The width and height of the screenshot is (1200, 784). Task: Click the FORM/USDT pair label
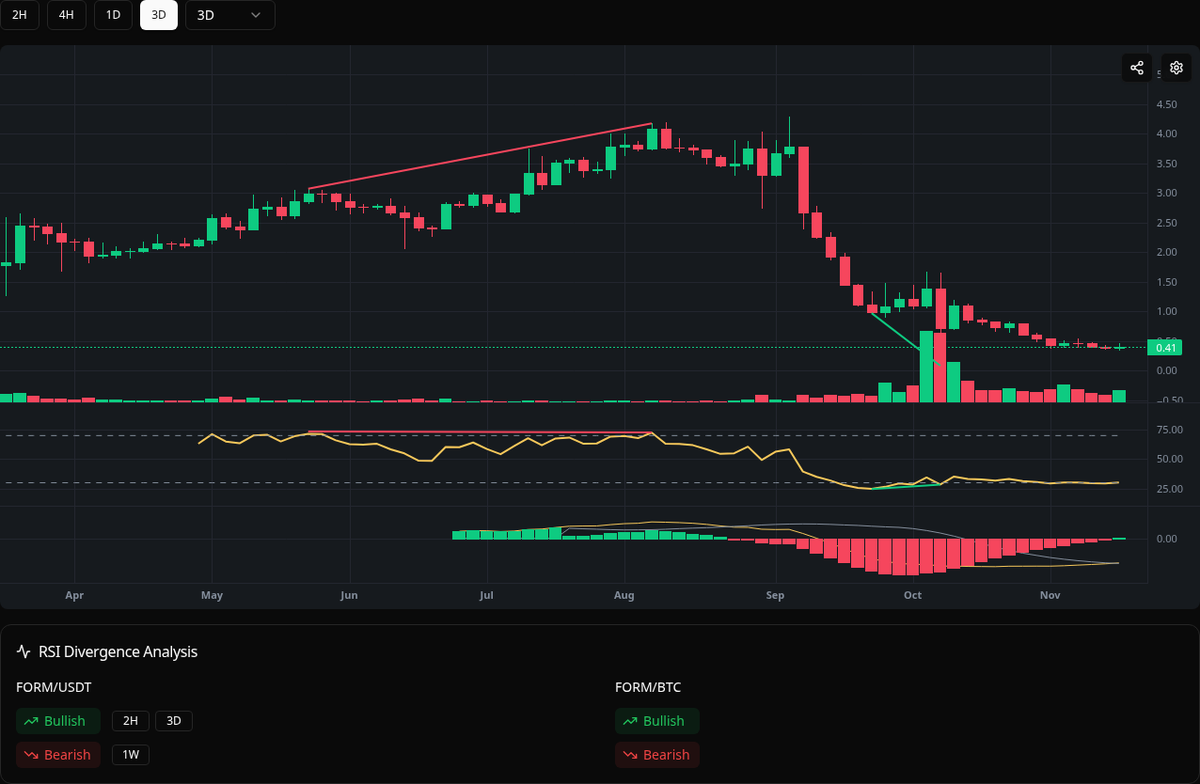pyautogui.click(x=53, y=687)
